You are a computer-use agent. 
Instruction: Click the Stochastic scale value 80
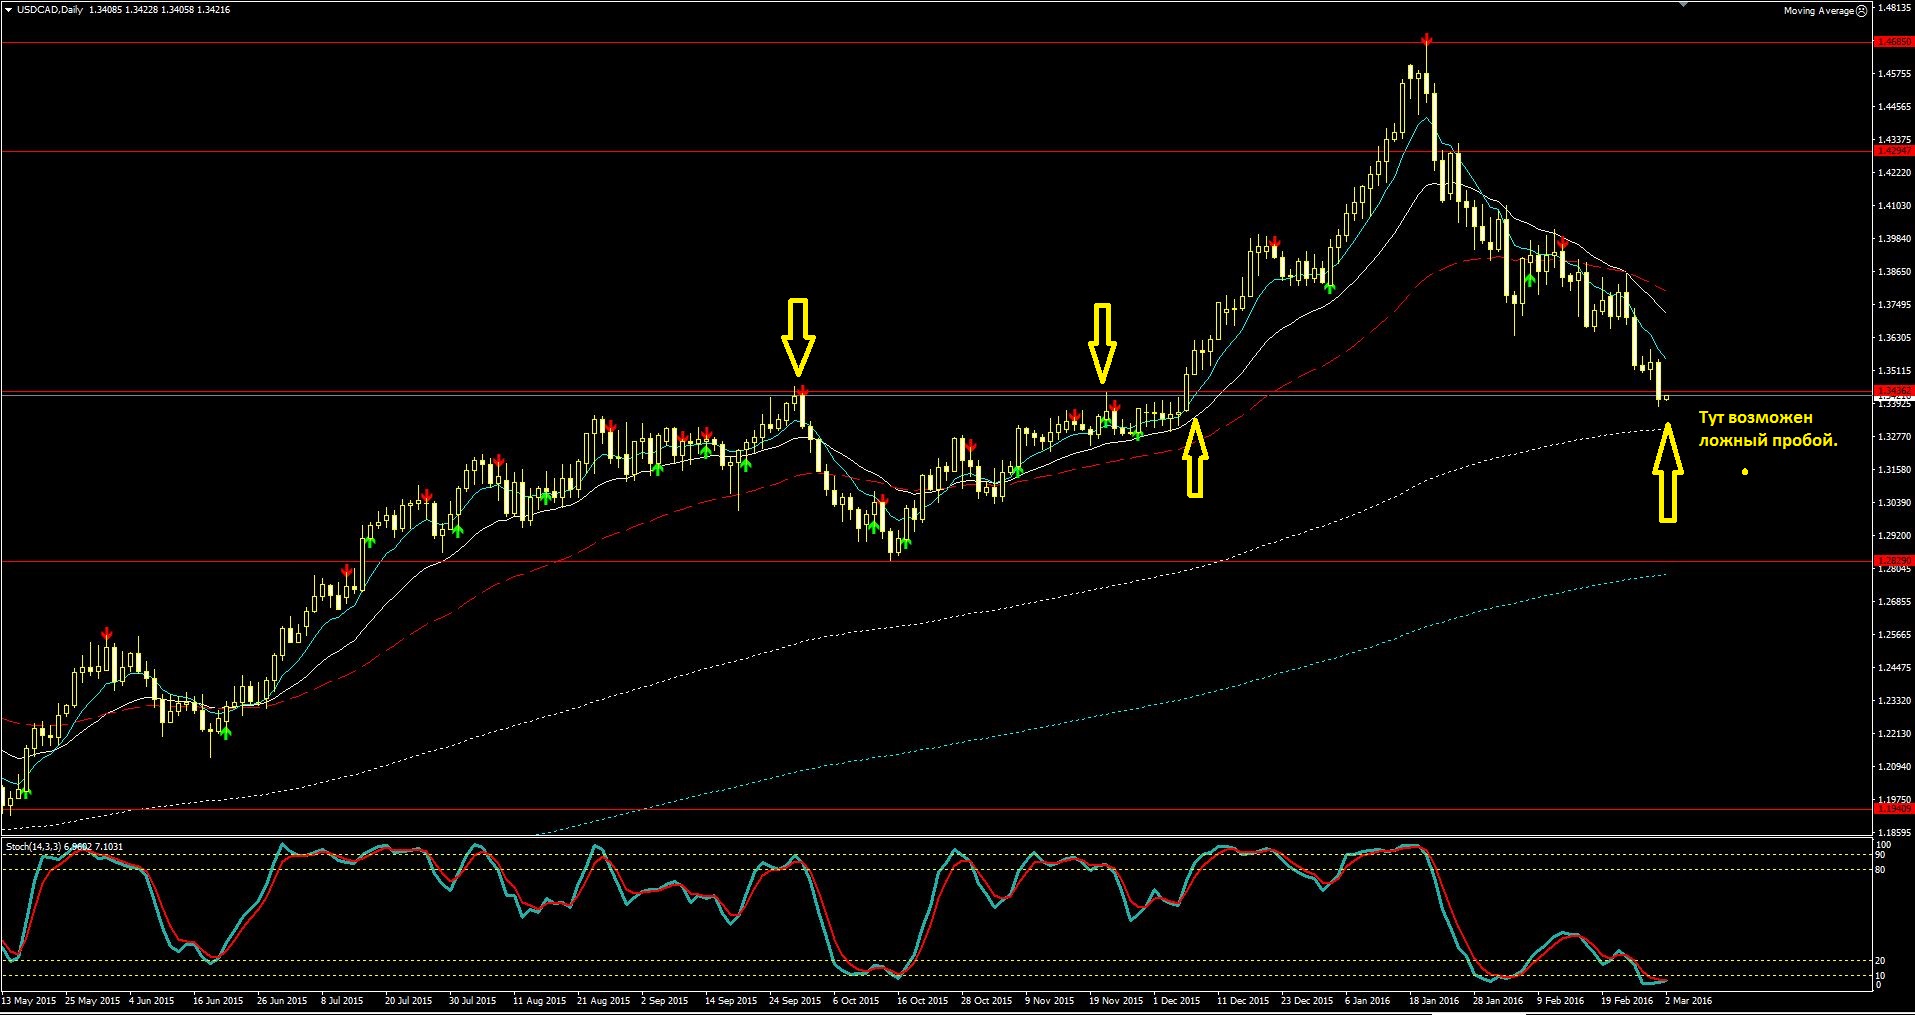[1881, 870]
